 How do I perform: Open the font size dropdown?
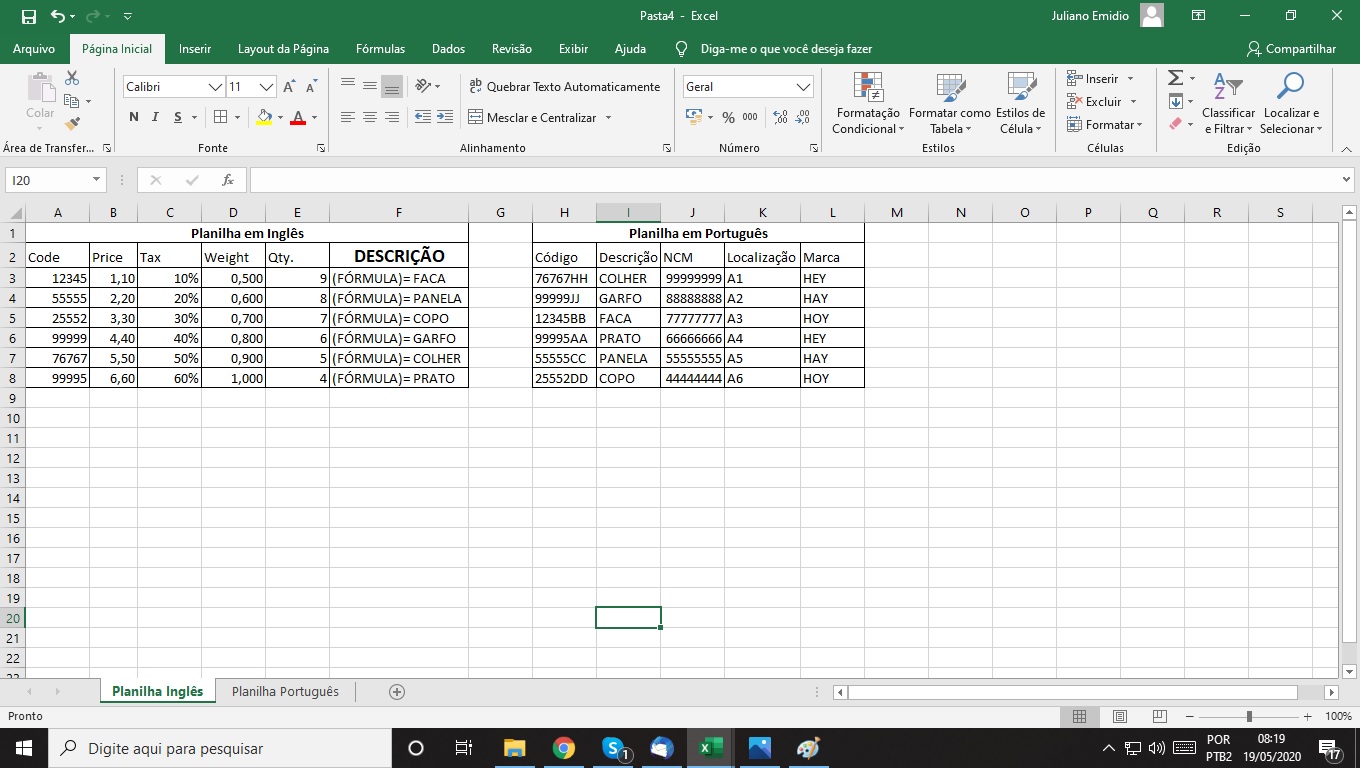pos(266,87)
